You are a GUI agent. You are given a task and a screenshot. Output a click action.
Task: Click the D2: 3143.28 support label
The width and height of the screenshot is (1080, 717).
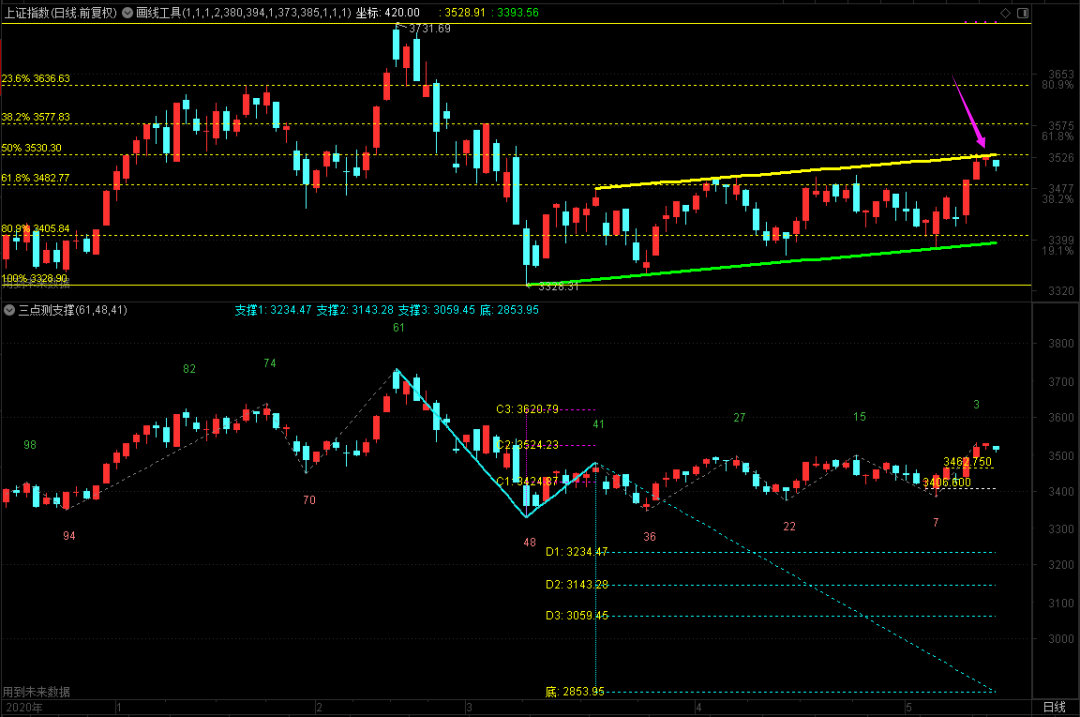[577, 585]
